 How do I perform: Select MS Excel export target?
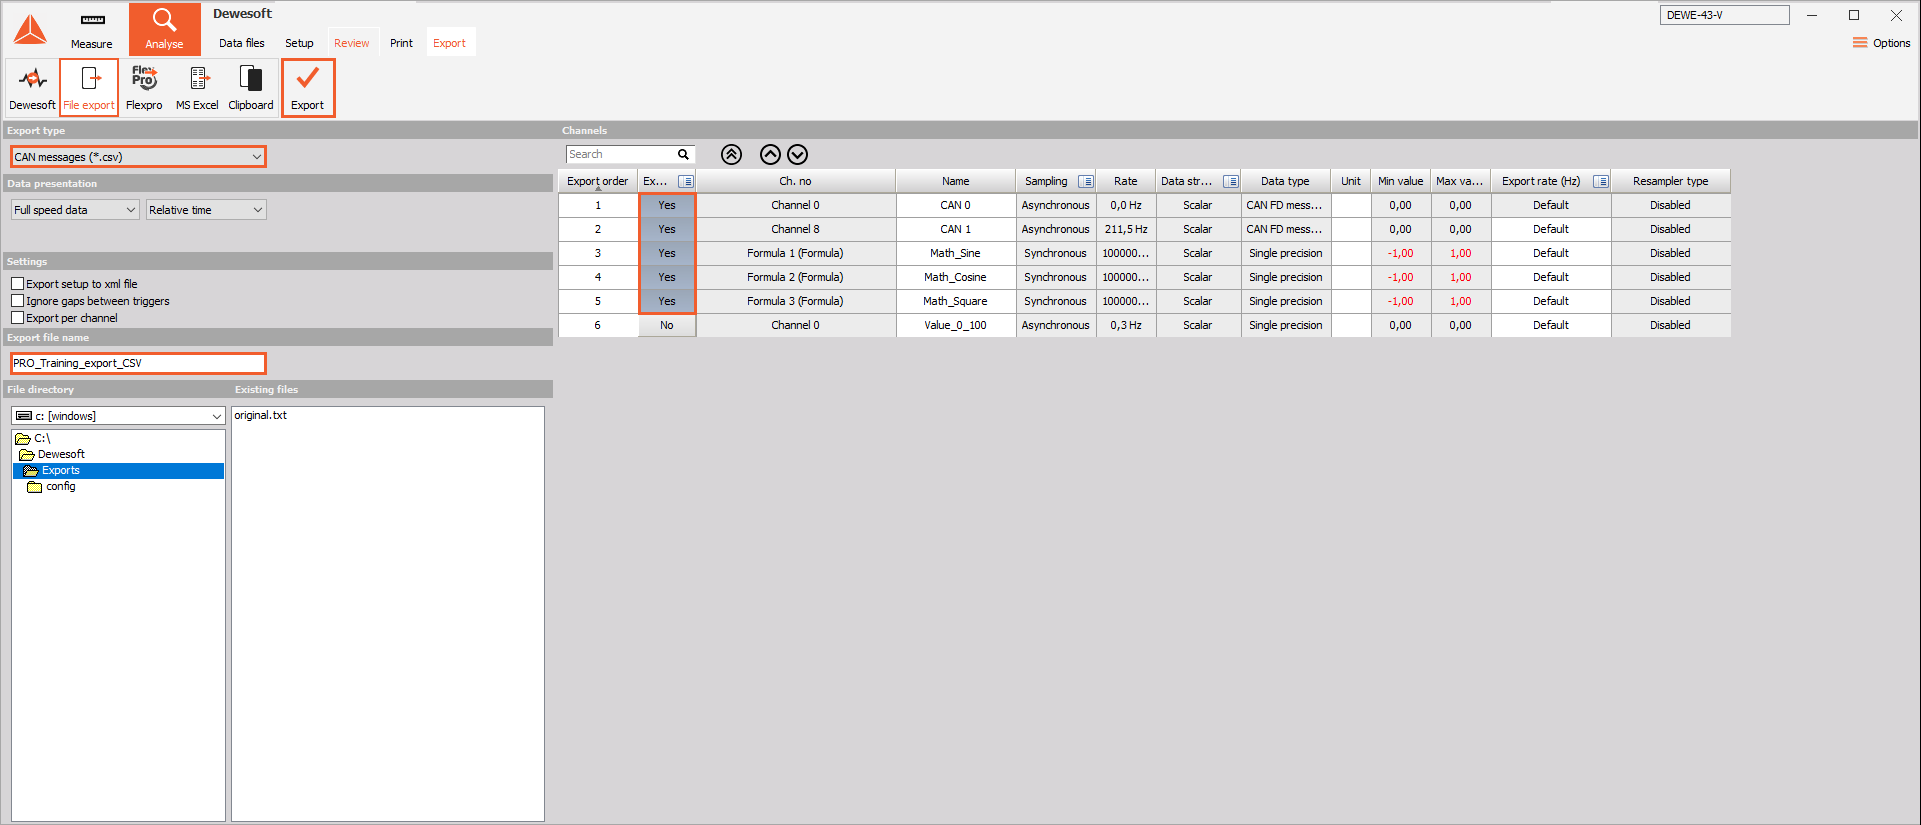[x=197, y=88]
